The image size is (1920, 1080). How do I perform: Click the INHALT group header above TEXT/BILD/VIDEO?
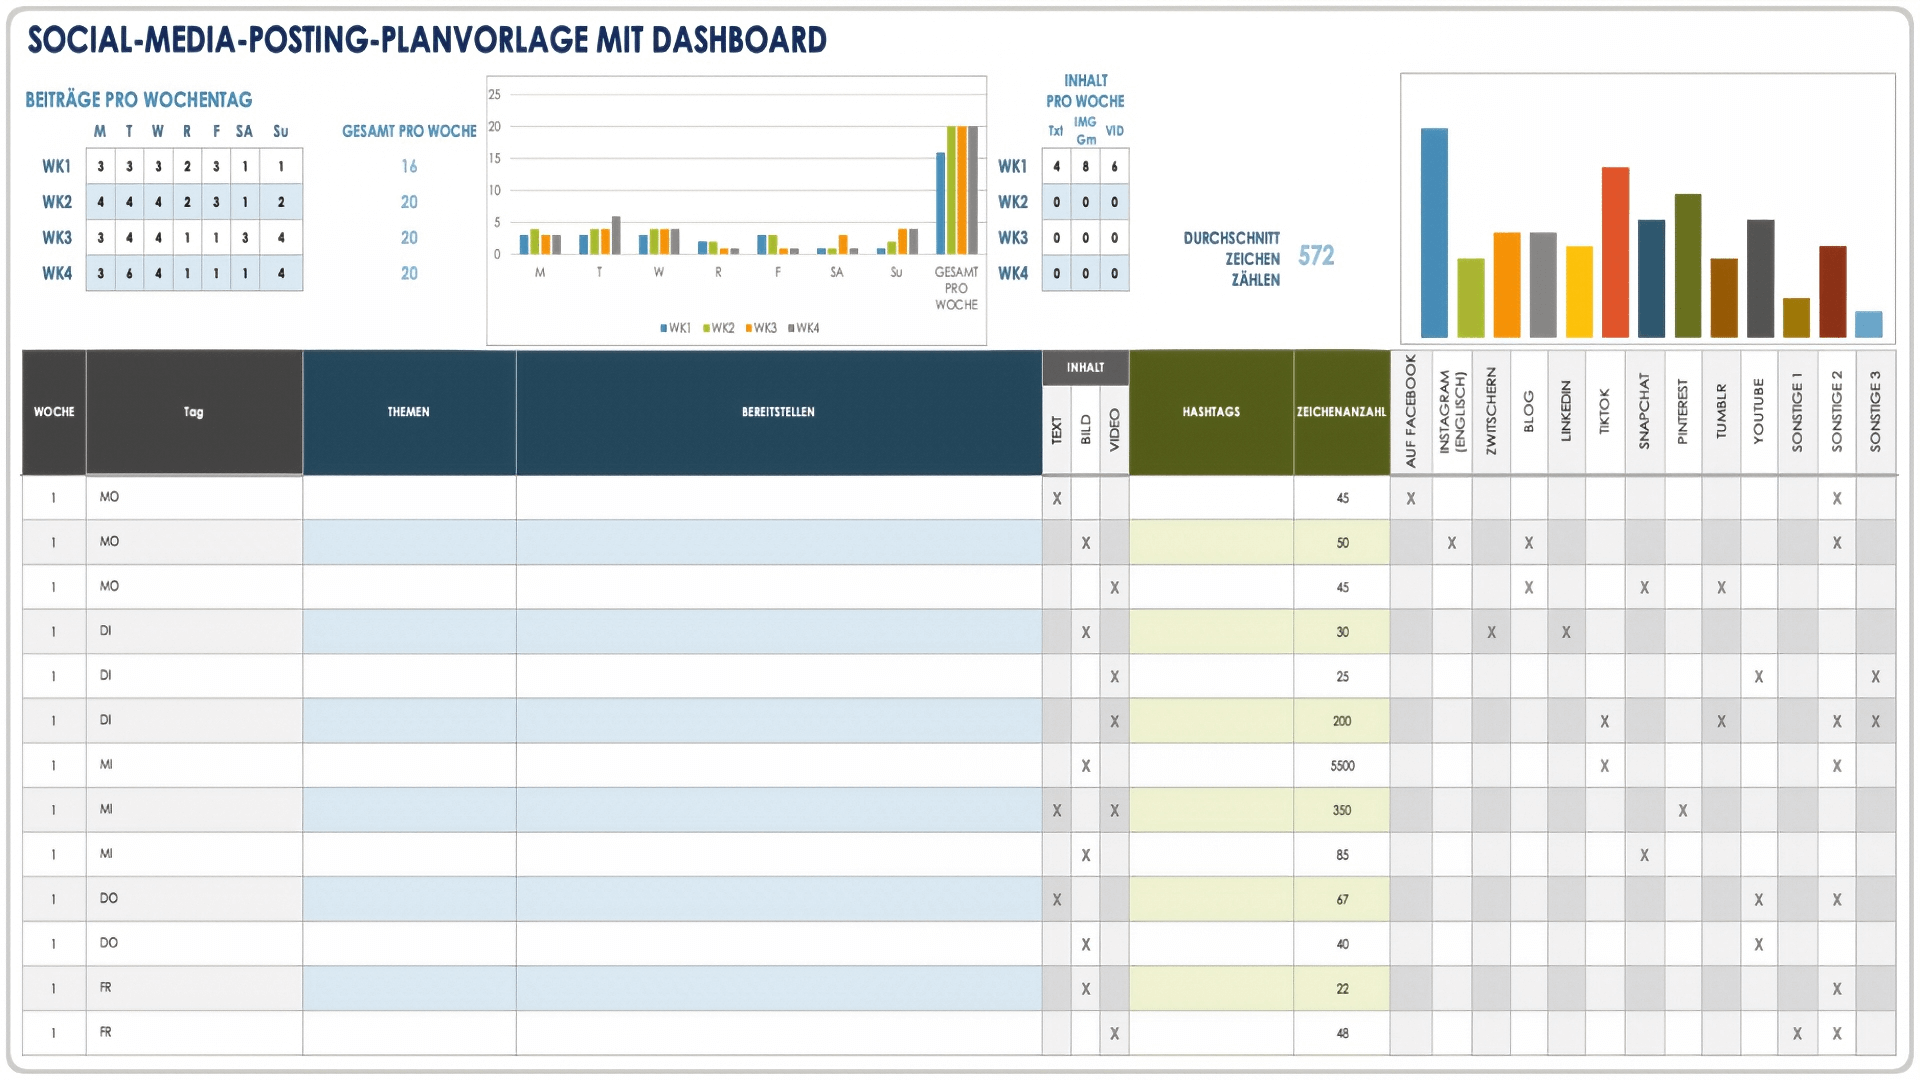[1085, 367]
